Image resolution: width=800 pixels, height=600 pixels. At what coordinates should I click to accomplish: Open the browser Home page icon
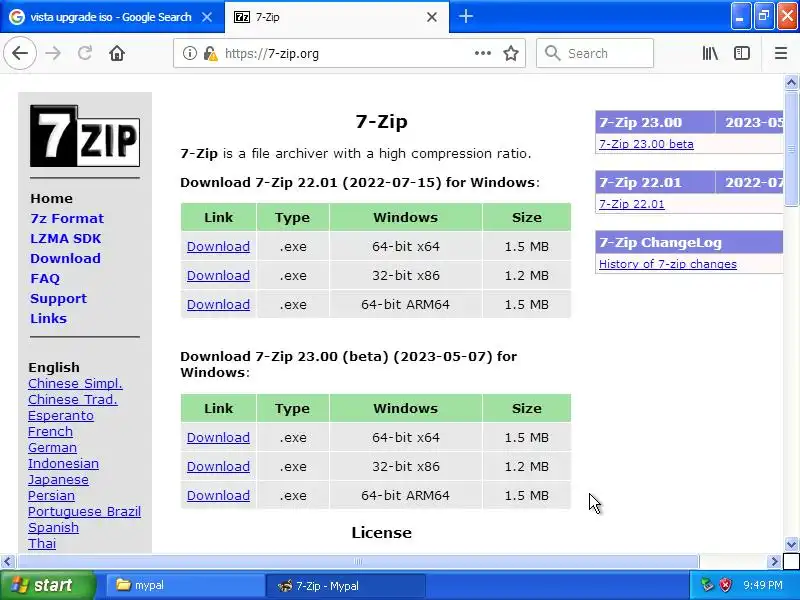[x=117, y=53]
